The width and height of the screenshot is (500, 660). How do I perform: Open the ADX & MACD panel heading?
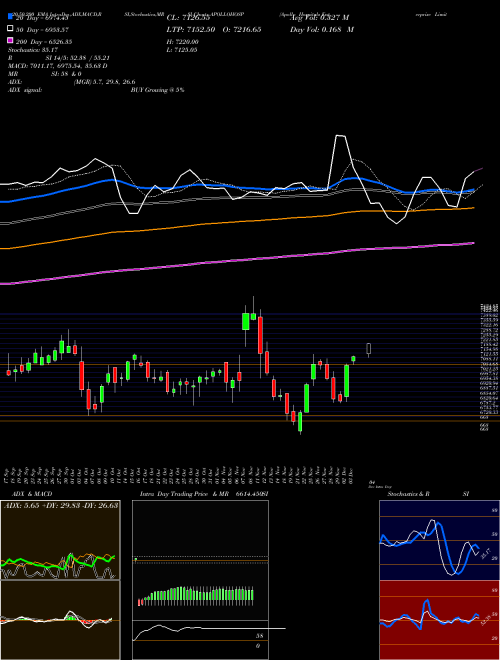tap(32, 494)
